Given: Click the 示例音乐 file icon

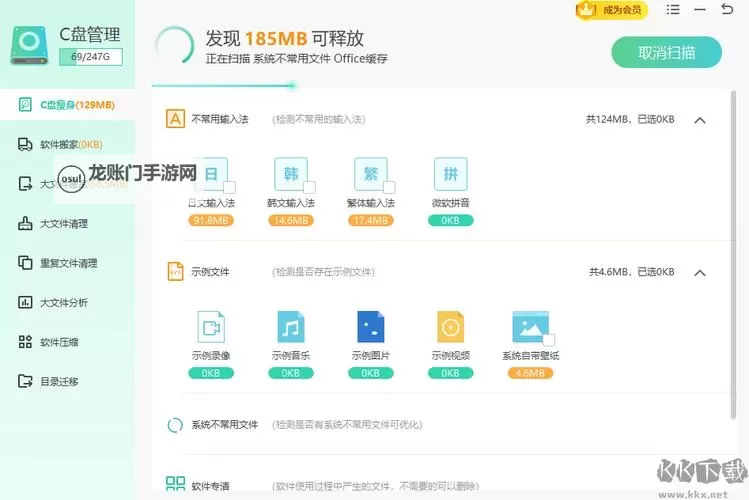Looking at the screenshot, I should coord(290,327).
